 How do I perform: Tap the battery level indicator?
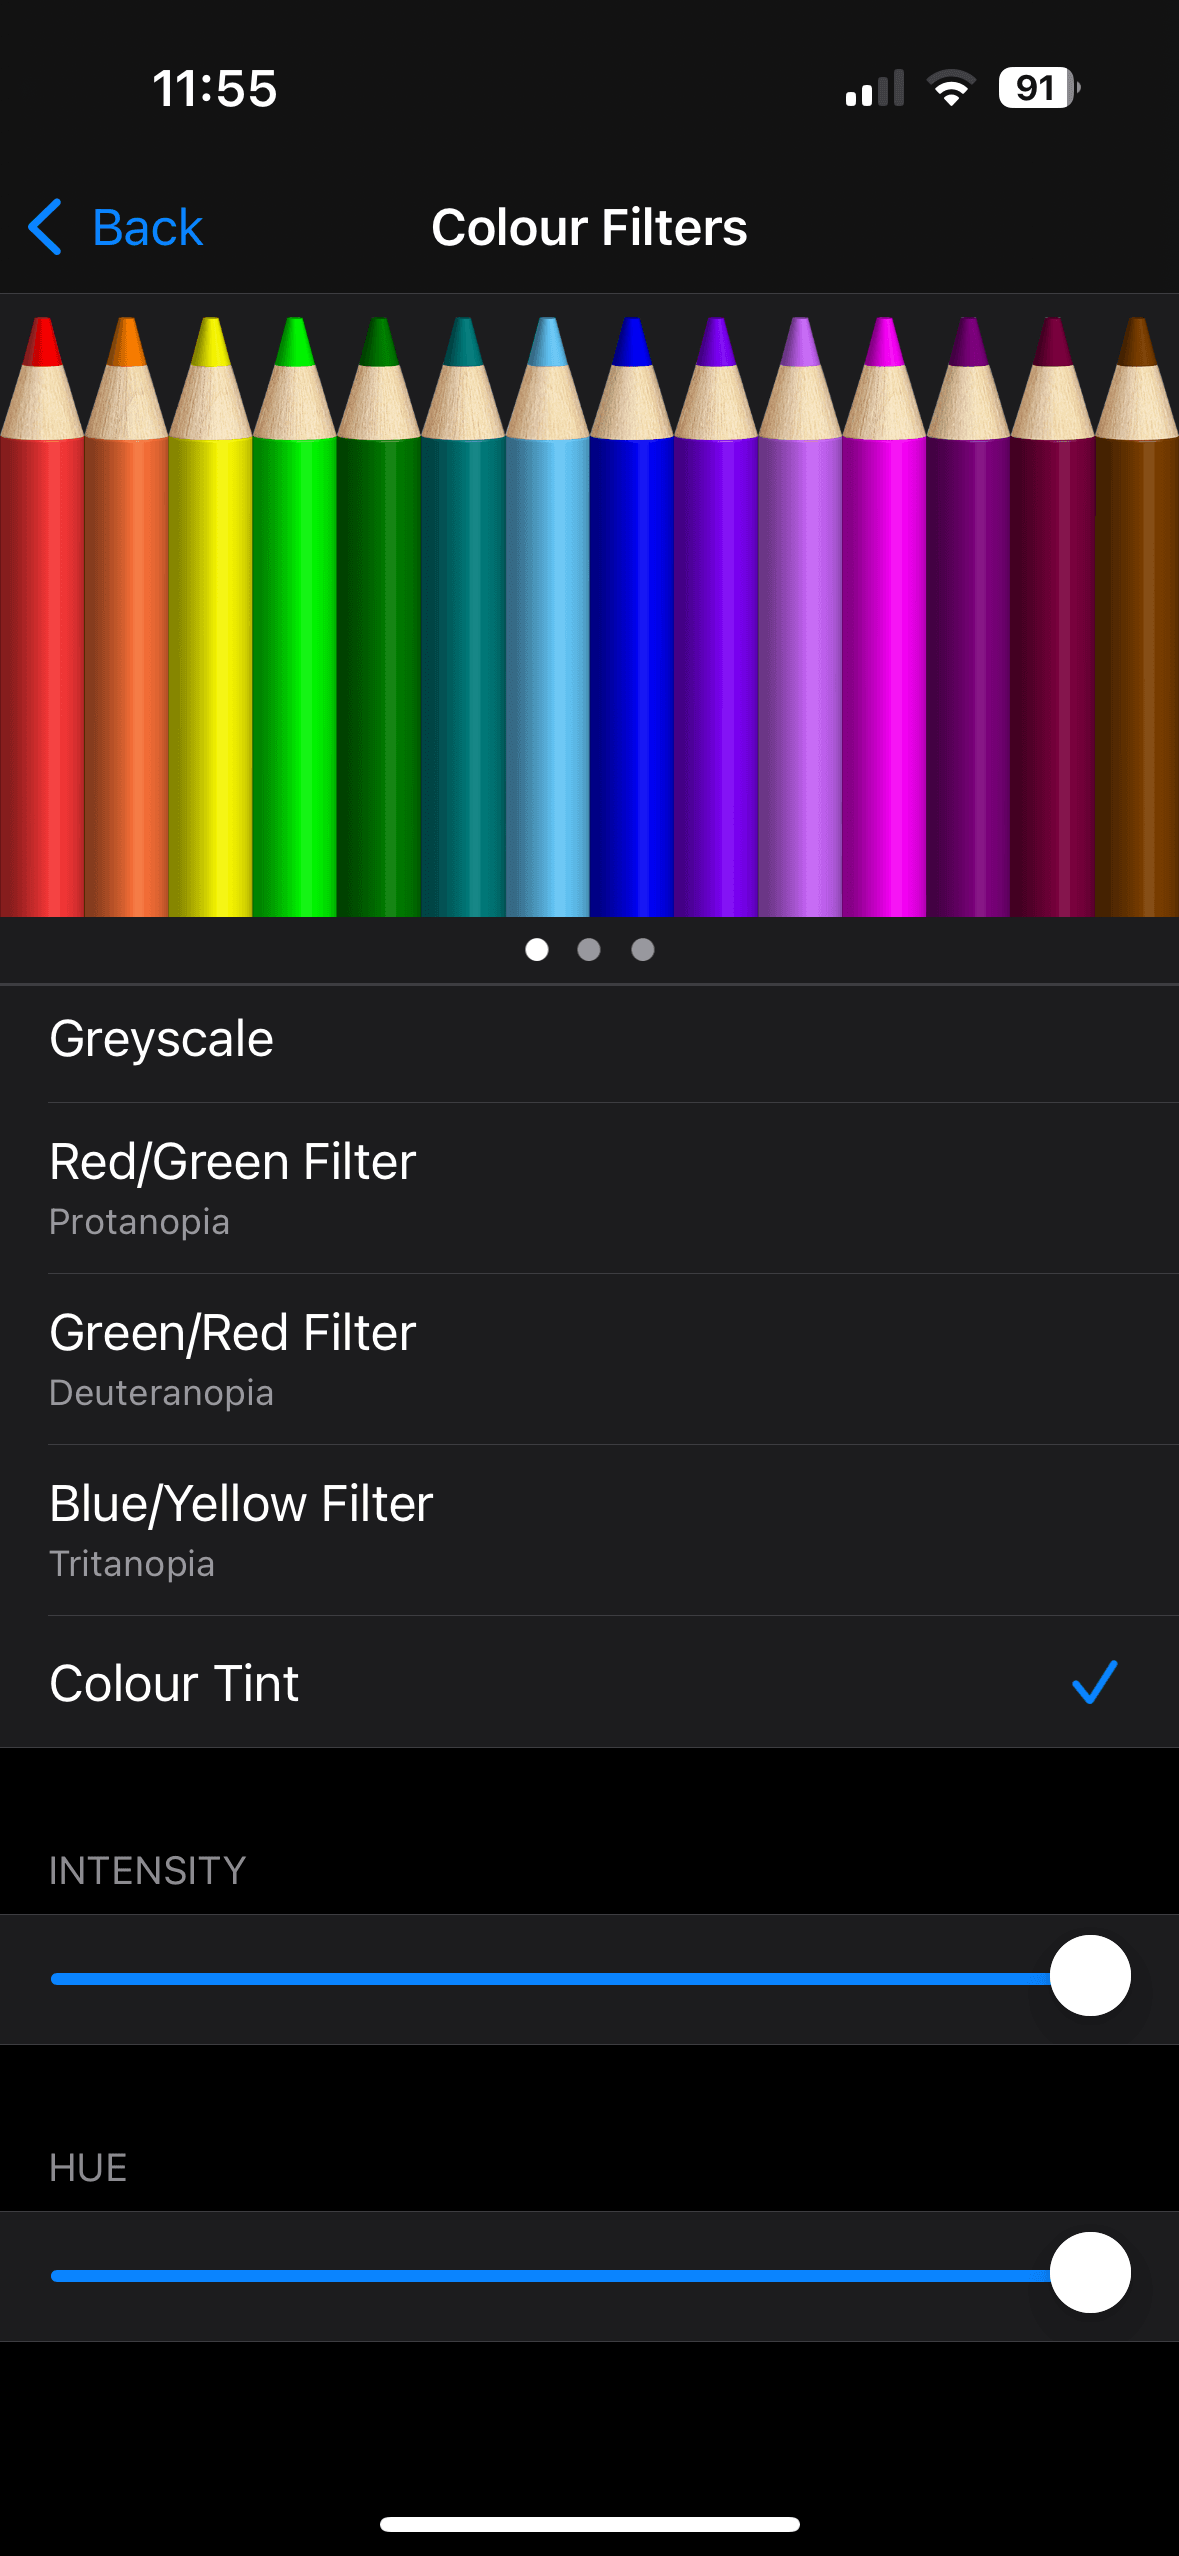tap(1038, 88)
